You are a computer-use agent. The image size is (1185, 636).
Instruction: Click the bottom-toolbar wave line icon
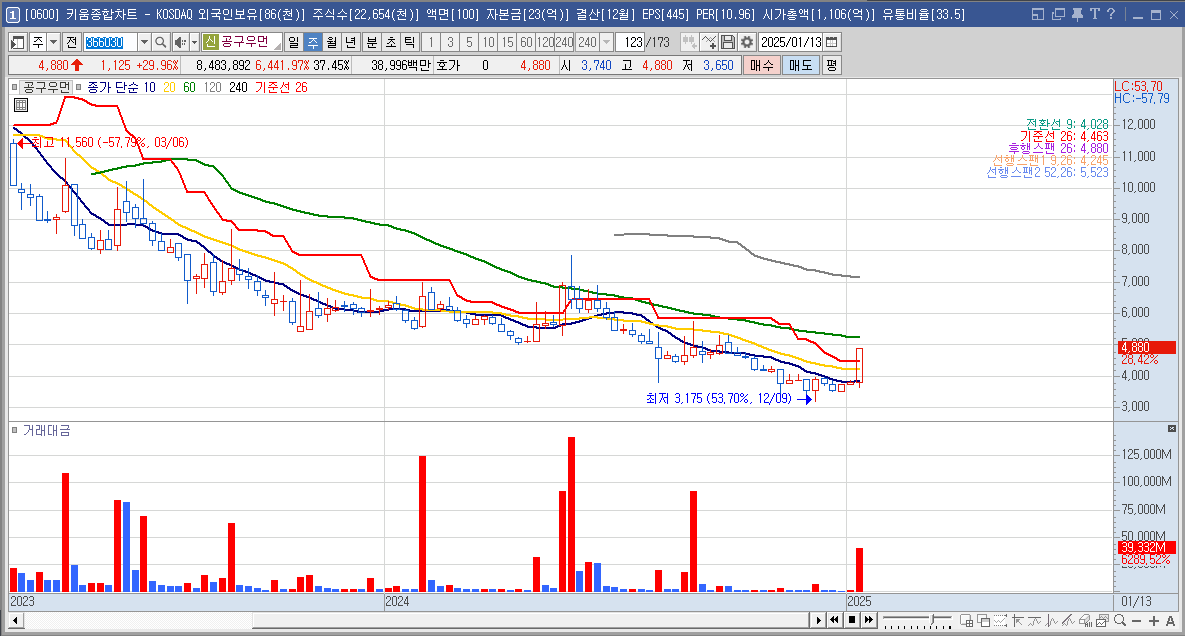(1035, 621)
